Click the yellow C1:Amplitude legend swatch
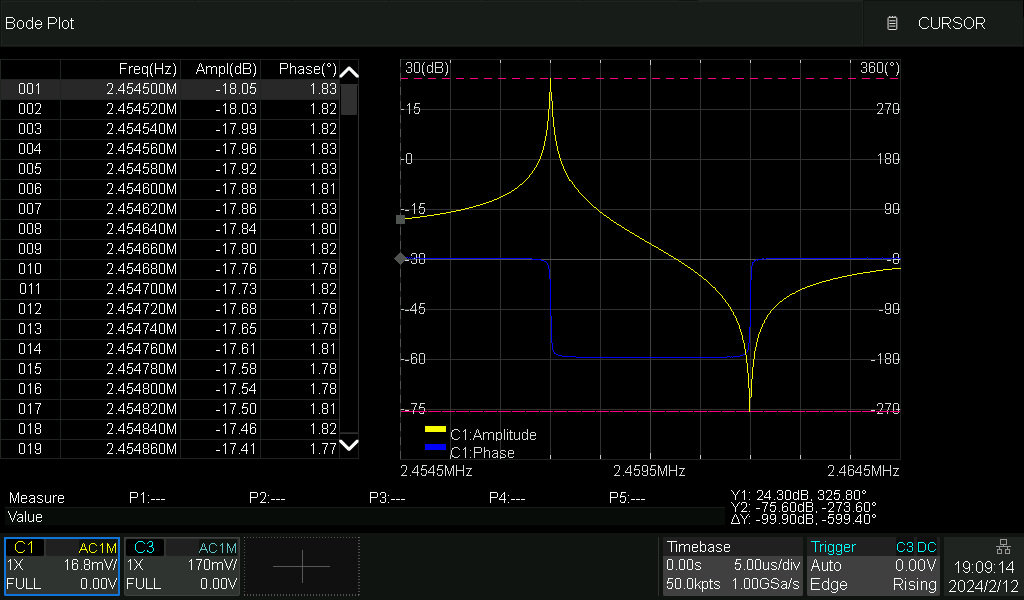Image resolution: width=1024 pixels, height=600 pixels. (435, 430)
